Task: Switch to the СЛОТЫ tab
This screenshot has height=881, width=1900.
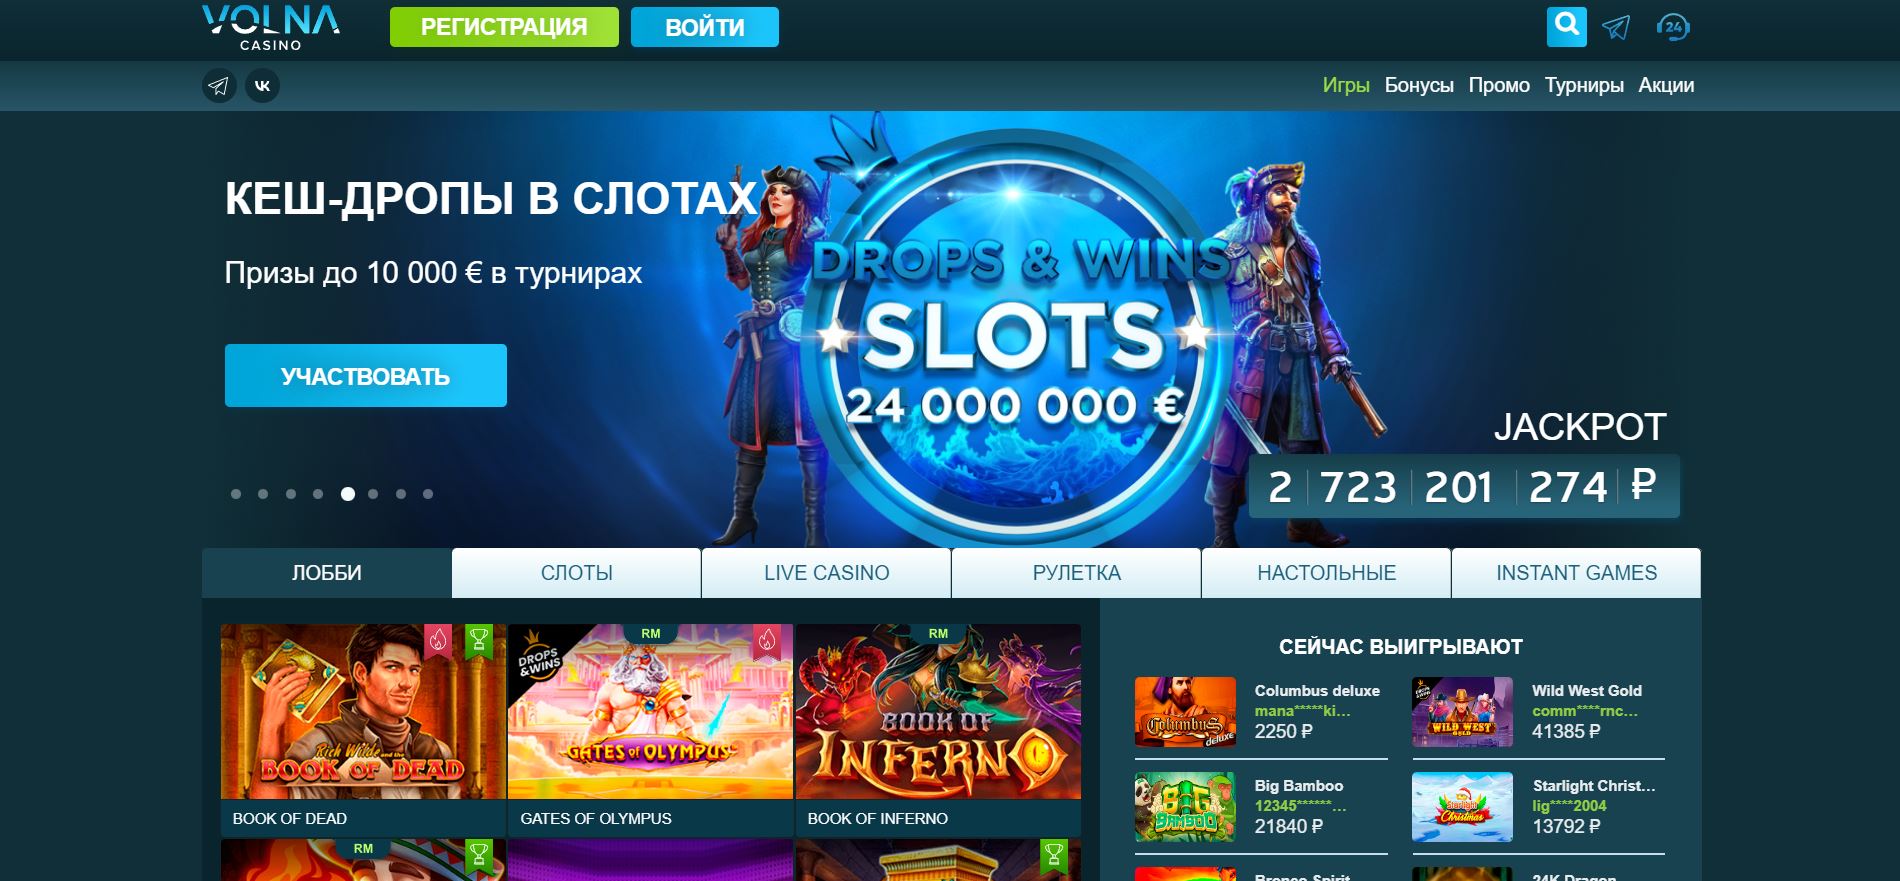Action: [x=576, y=573]
